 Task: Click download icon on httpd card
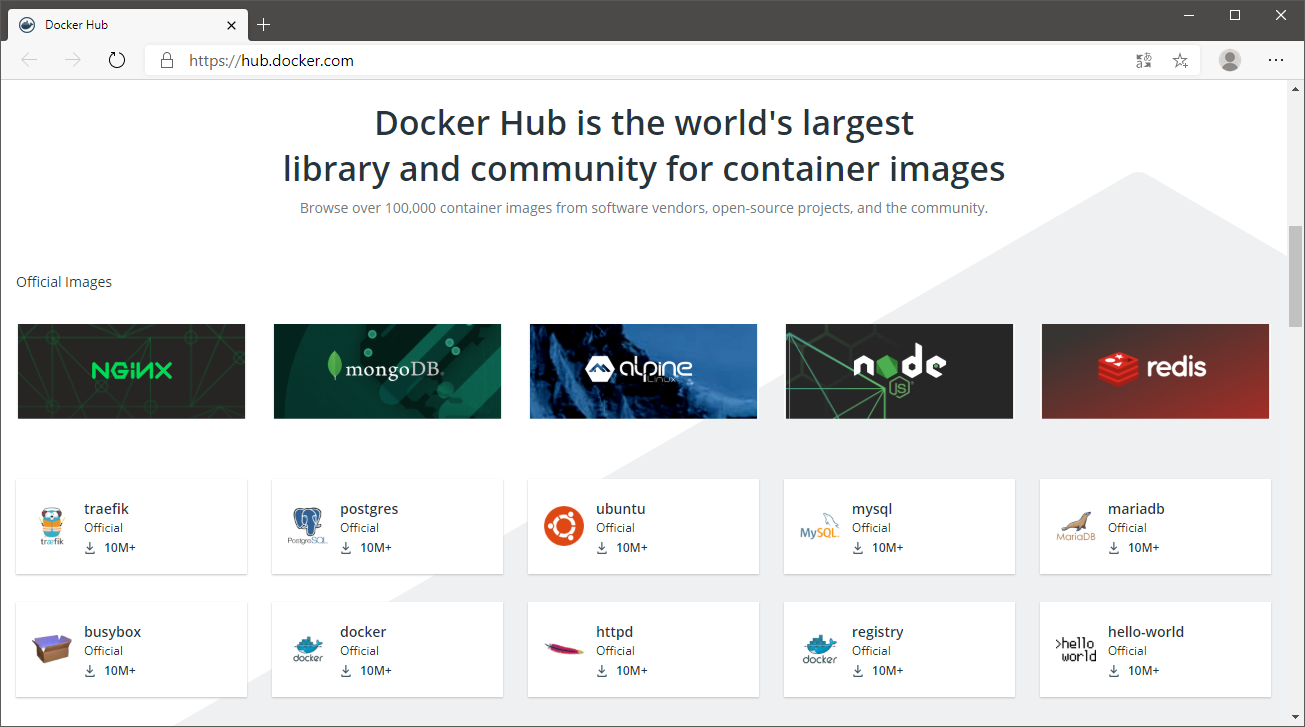point(602,671)
